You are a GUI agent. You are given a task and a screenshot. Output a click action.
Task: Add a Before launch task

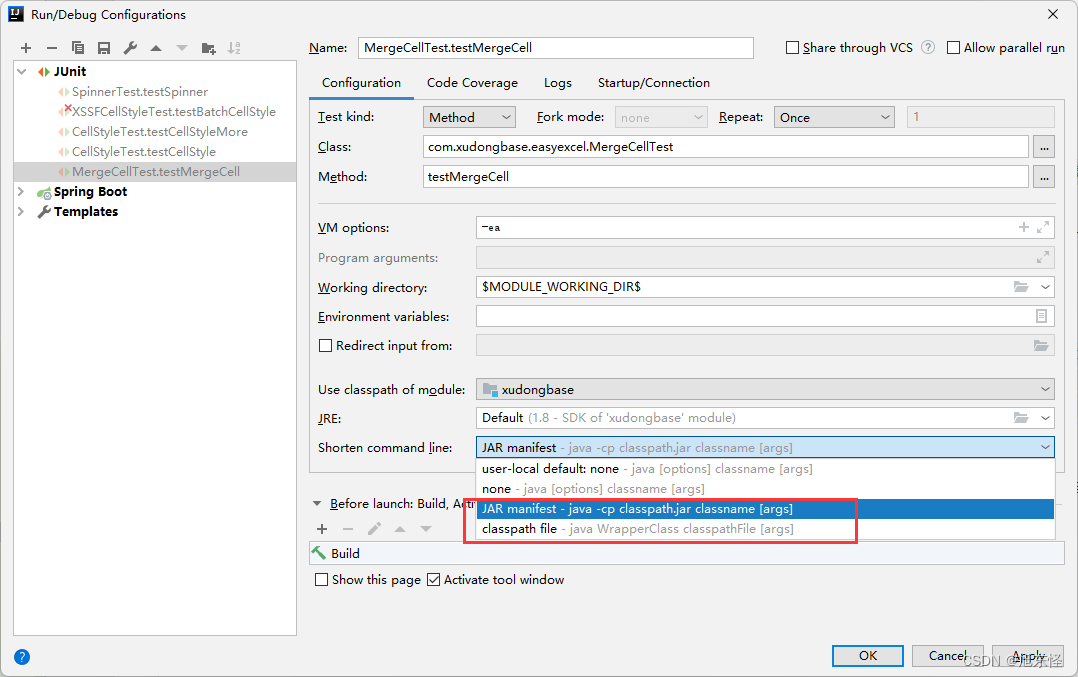coord(322,528)
